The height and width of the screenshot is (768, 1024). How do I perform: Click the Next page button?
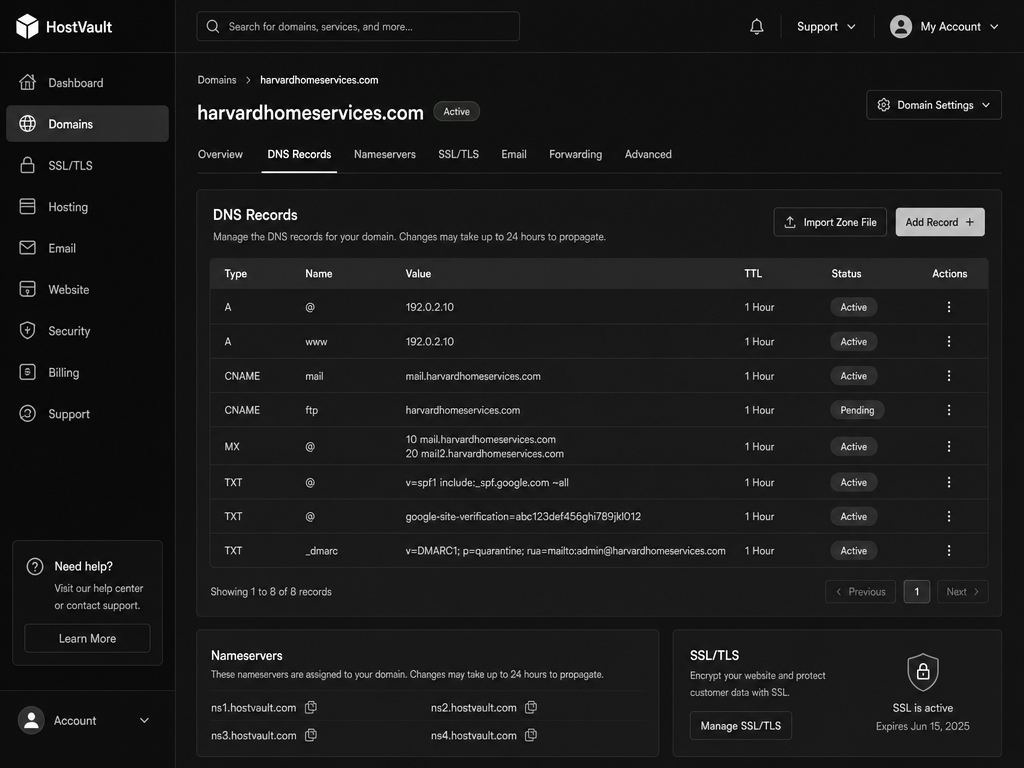click(x=963, y=592)
